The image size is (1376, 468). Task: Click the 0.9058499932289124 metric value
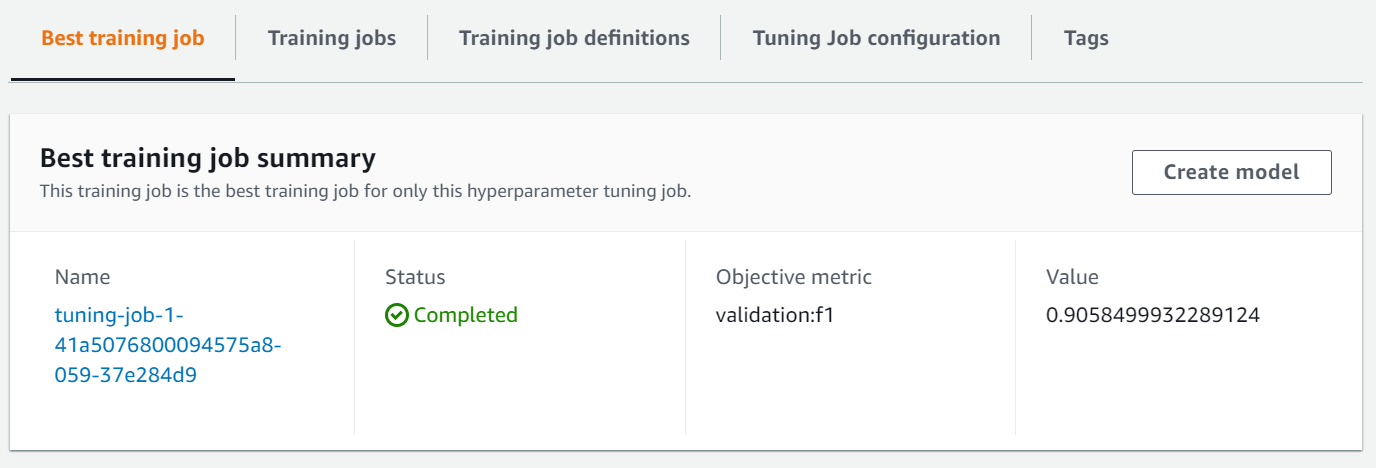click(1153, 316)
